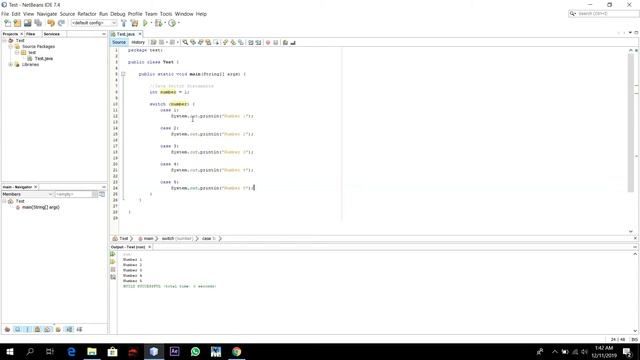
Task: Click the Uncomment icon at editor toolbar end
Action: (x=293, y=42)
